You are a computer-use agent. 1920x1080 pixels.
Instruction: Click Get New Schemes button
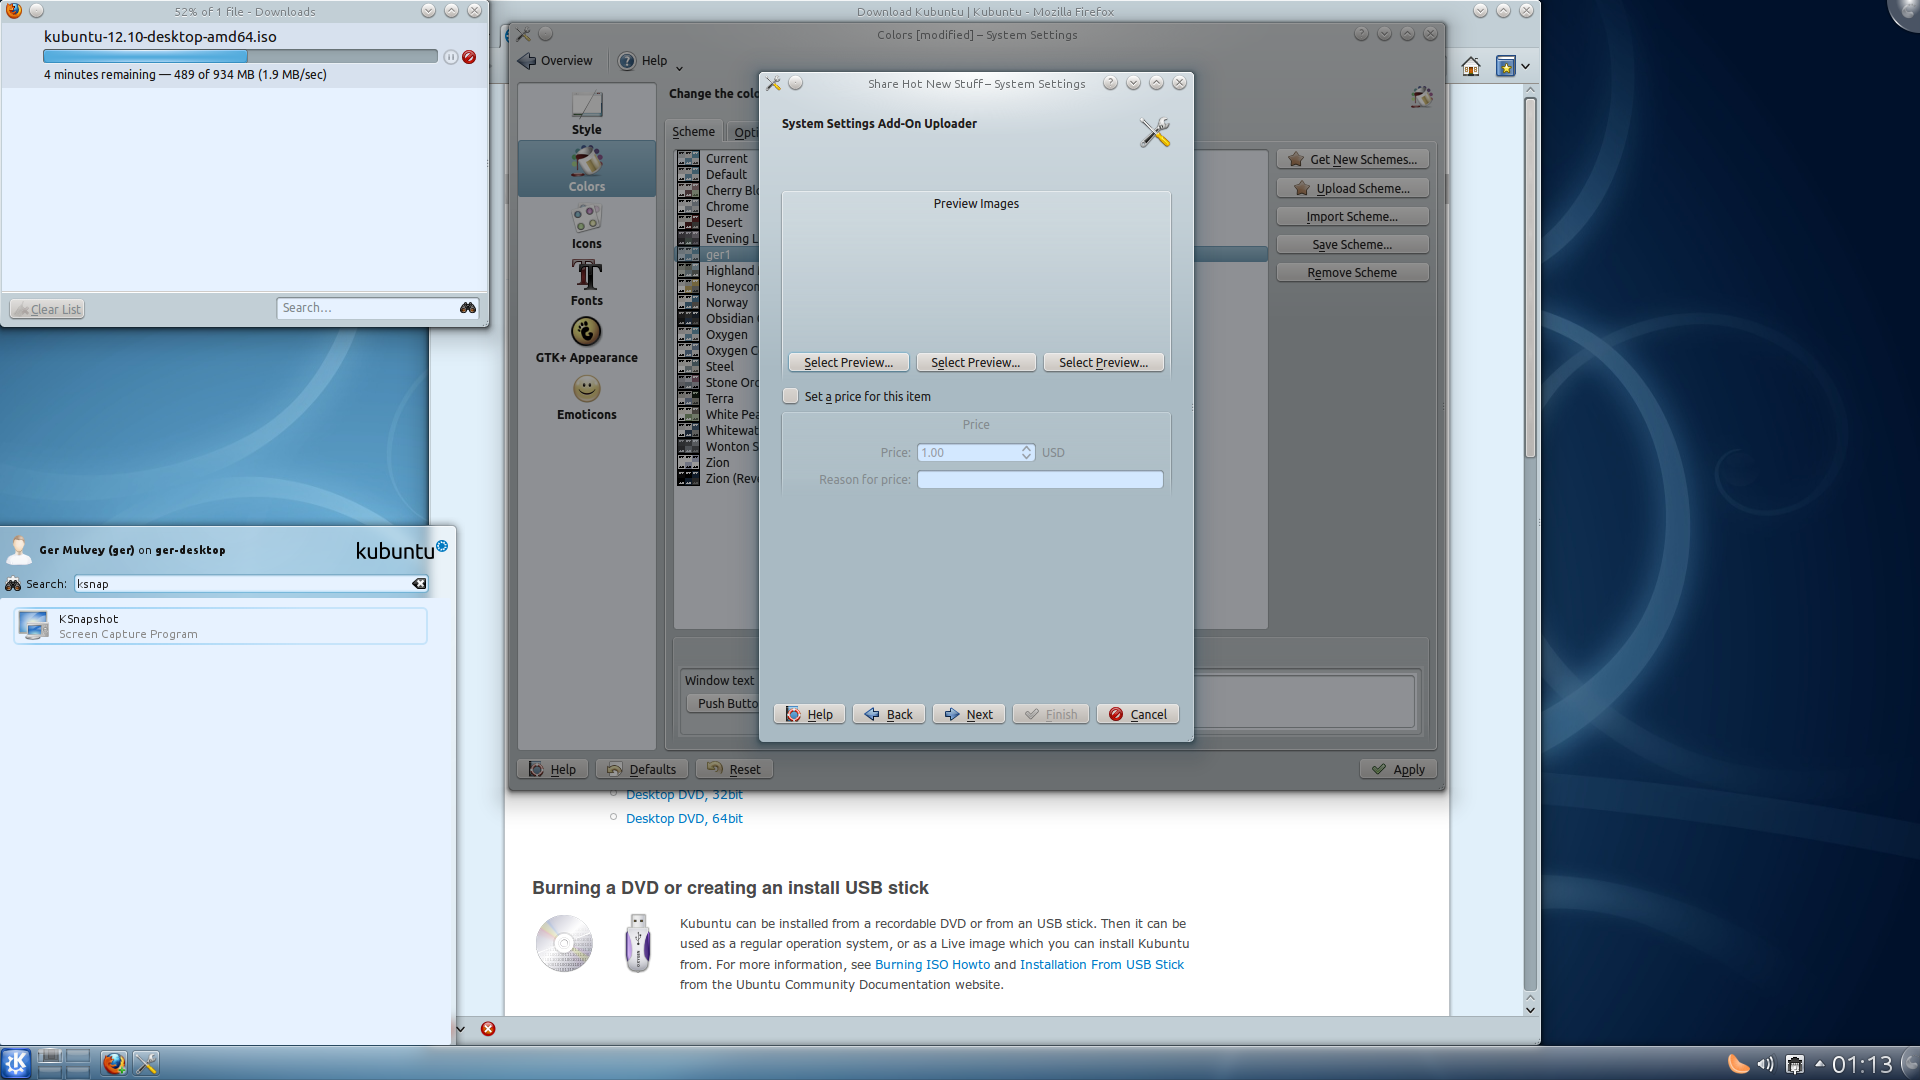point(1352,160)
